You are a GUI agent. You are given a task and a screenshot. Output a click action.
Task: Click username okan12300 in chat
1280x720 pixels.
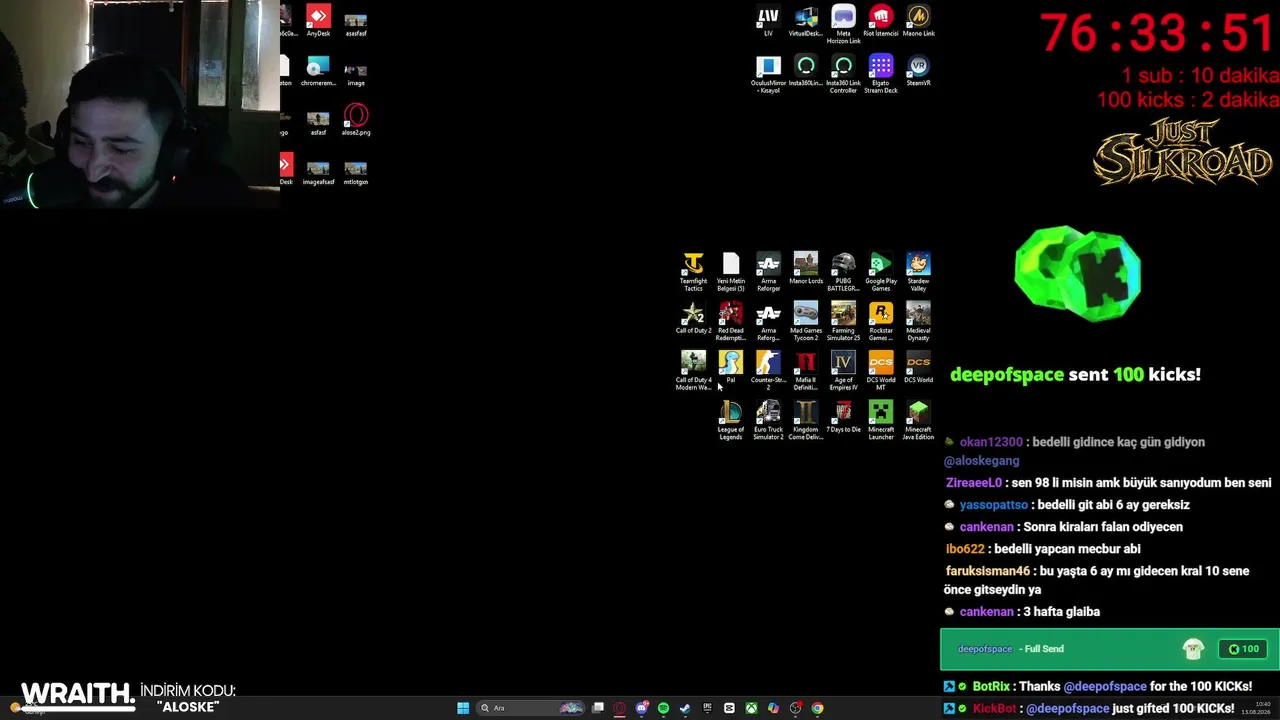991,442
